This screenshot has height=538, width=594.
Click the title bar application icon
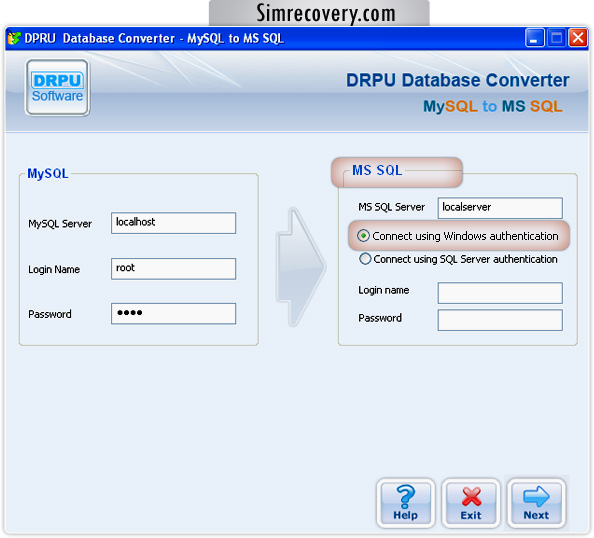(14, 38)
